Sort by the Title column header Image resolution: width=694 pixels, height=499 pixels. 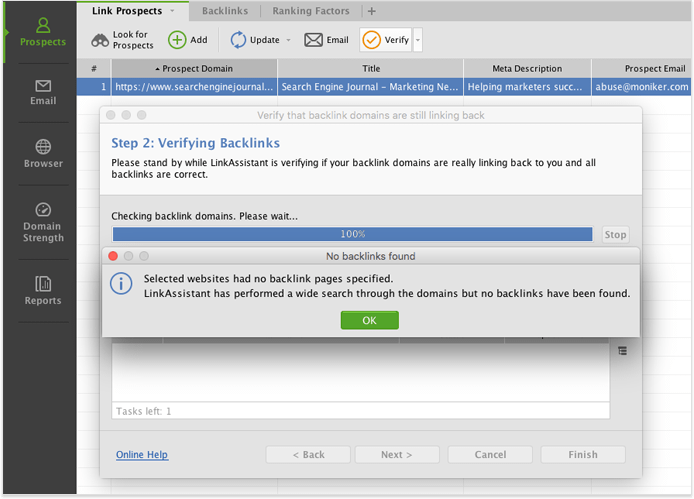click(370, 69)
